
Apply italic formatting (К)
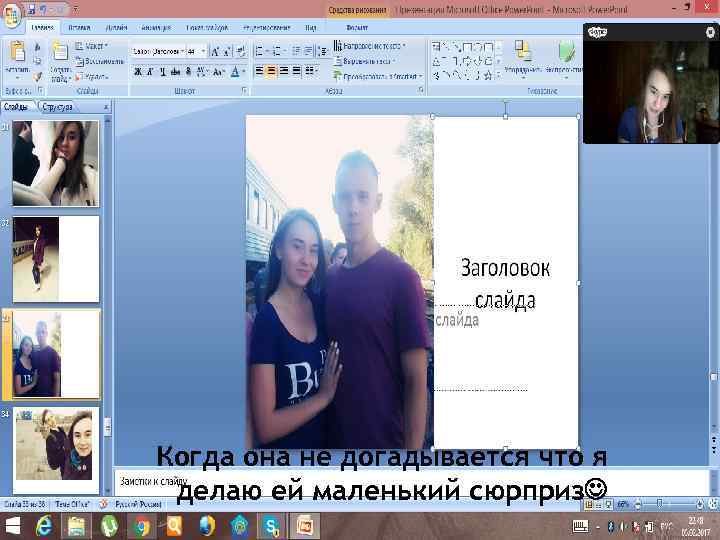pos(150,72)
